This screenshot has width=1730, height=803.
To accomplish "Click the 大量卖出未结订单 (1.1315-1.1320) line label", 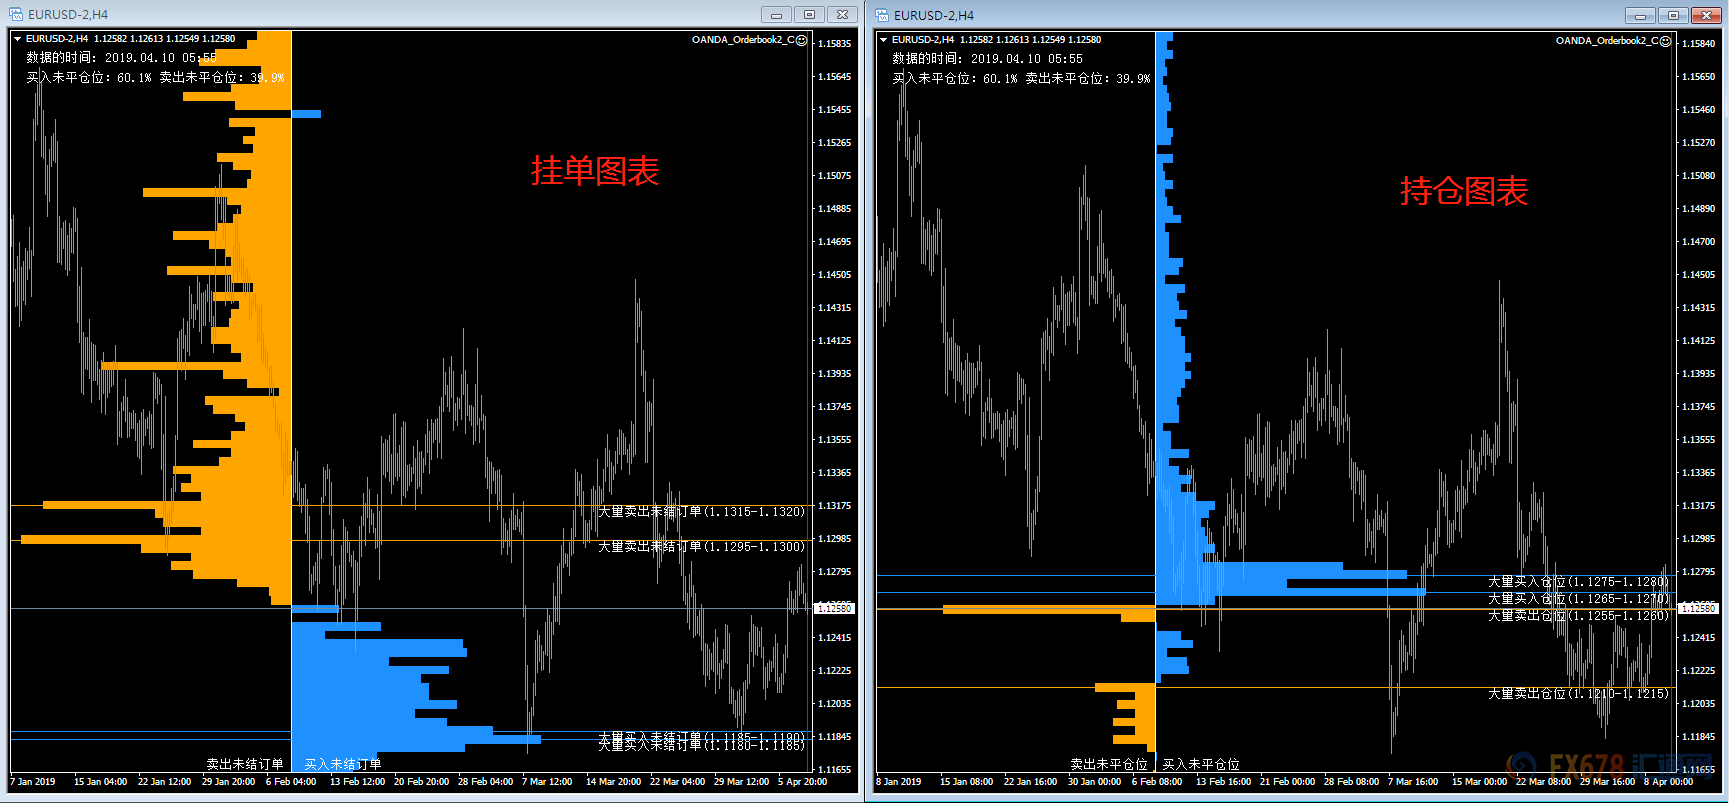I will point(701,512).
